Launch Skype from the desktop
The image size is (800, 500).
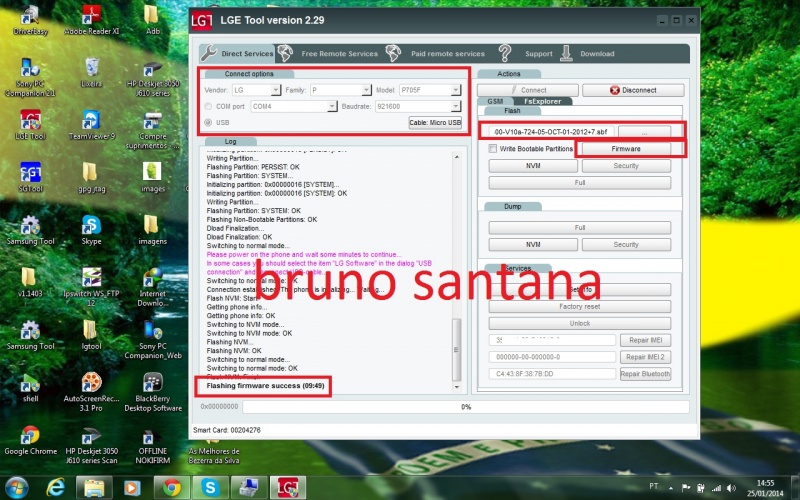pyautogui.click(x=91, y=230)
